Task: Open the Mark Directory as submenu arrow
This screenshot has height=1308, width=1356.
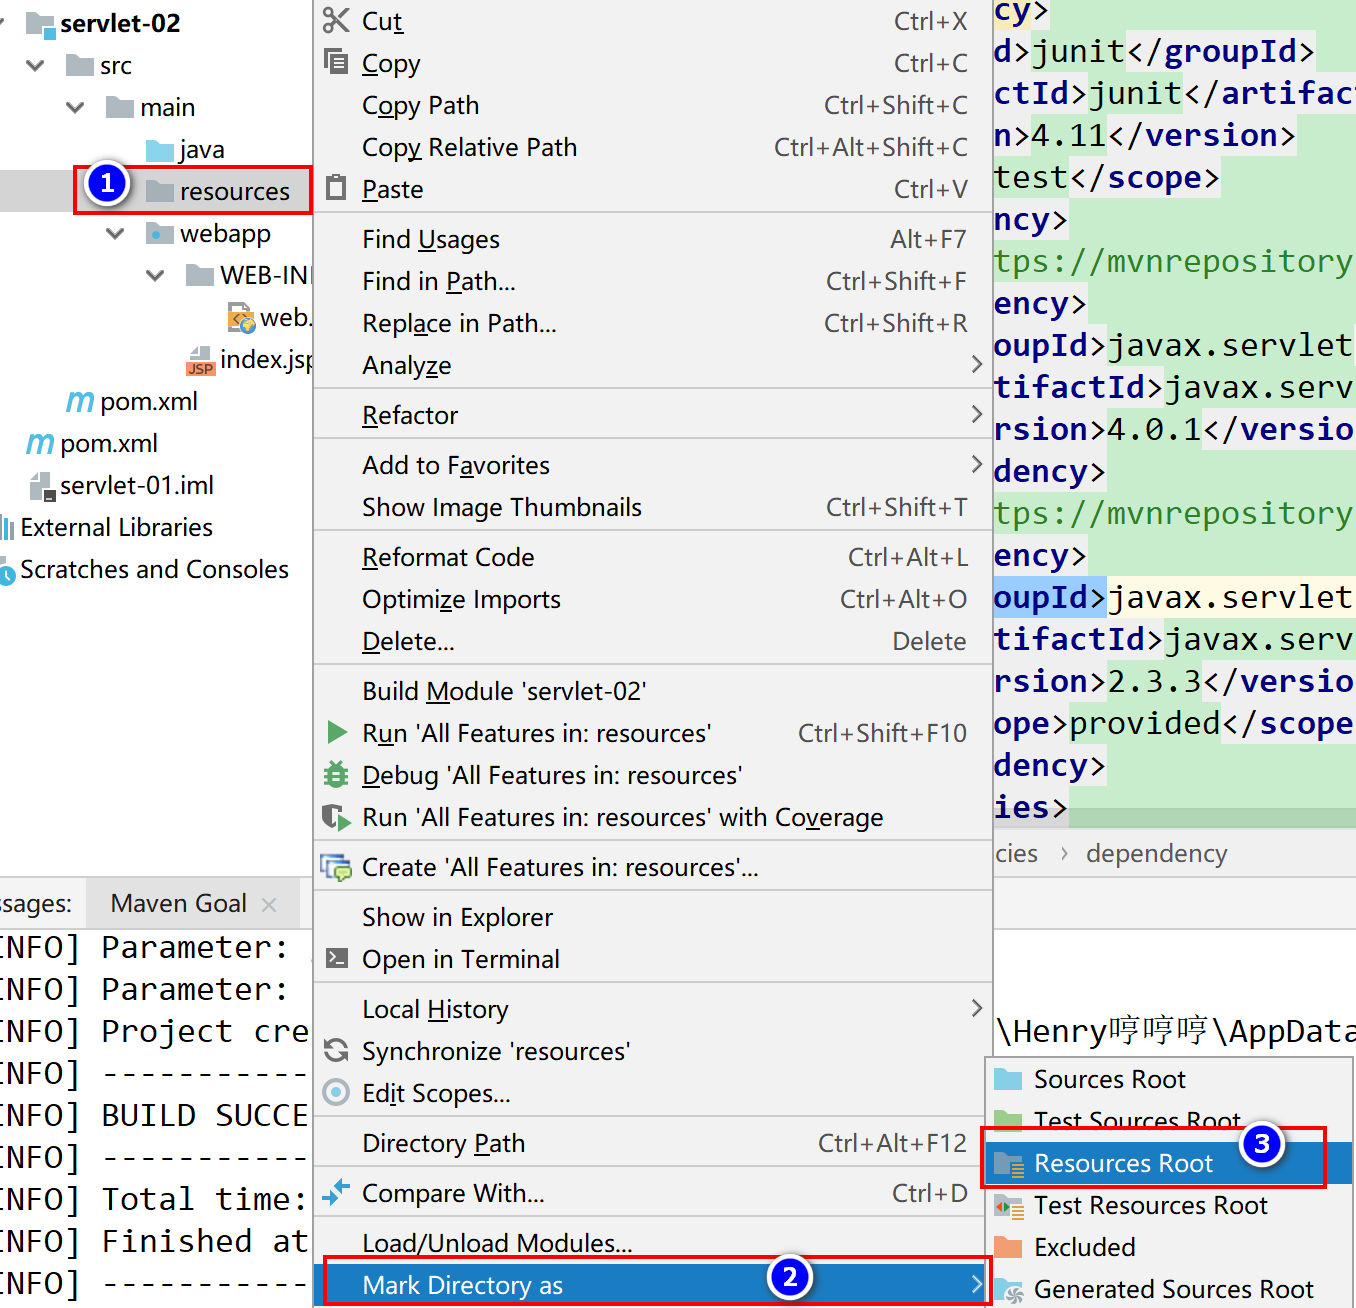Action: pyautogui.click(x=977, y=1284)
